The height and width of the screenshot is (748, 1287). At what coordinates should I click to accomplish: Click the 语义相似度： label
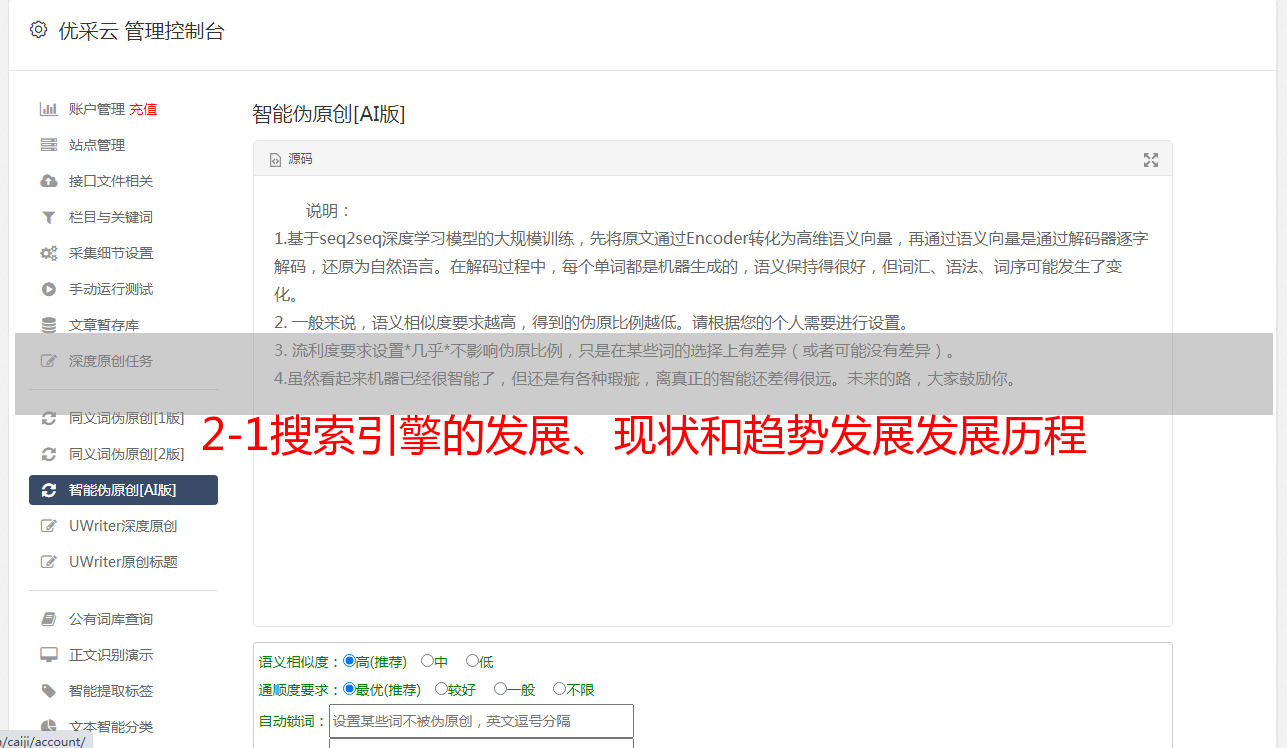tap(300, 662)
